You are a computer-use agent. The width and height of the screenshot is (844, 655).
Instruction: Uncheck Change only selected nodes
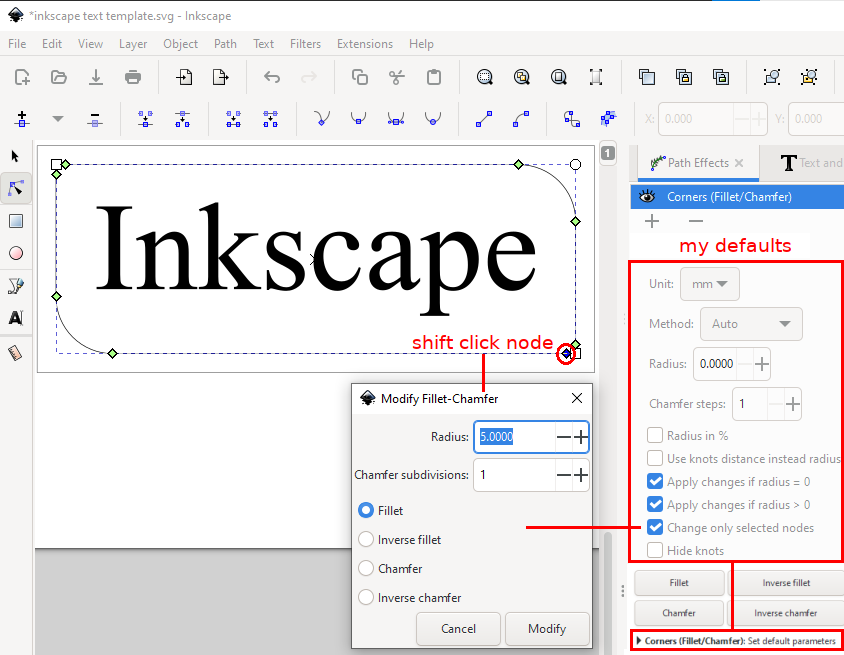[x=655, y=527]
